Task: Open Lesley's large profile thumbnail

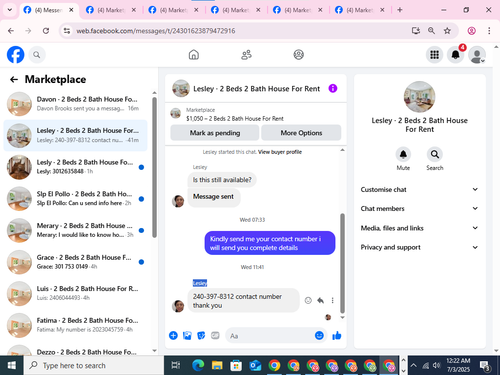Action: (x=419, y=97)
